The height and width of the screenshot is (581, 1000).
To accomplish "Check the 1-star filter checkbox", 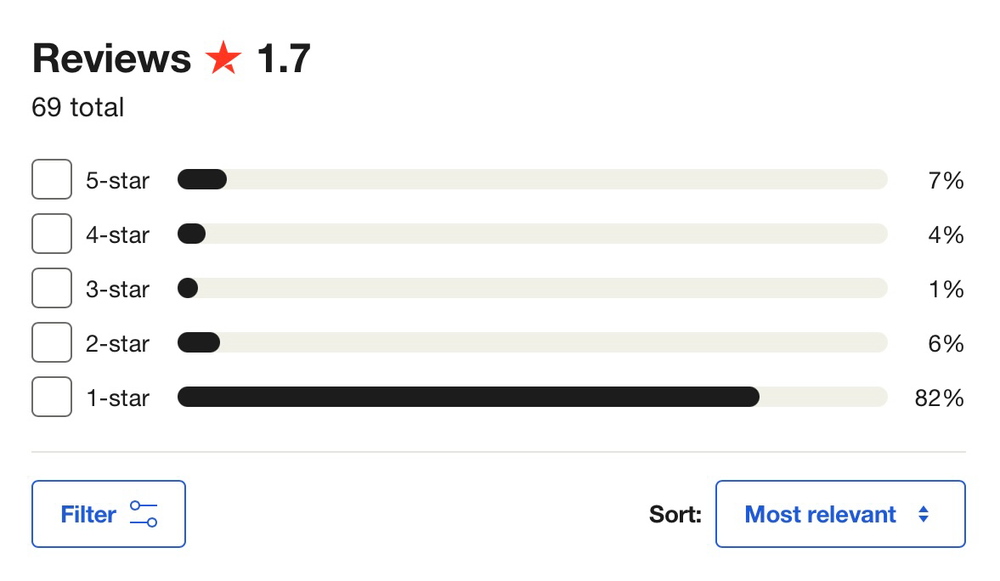I will pos(51,396).
